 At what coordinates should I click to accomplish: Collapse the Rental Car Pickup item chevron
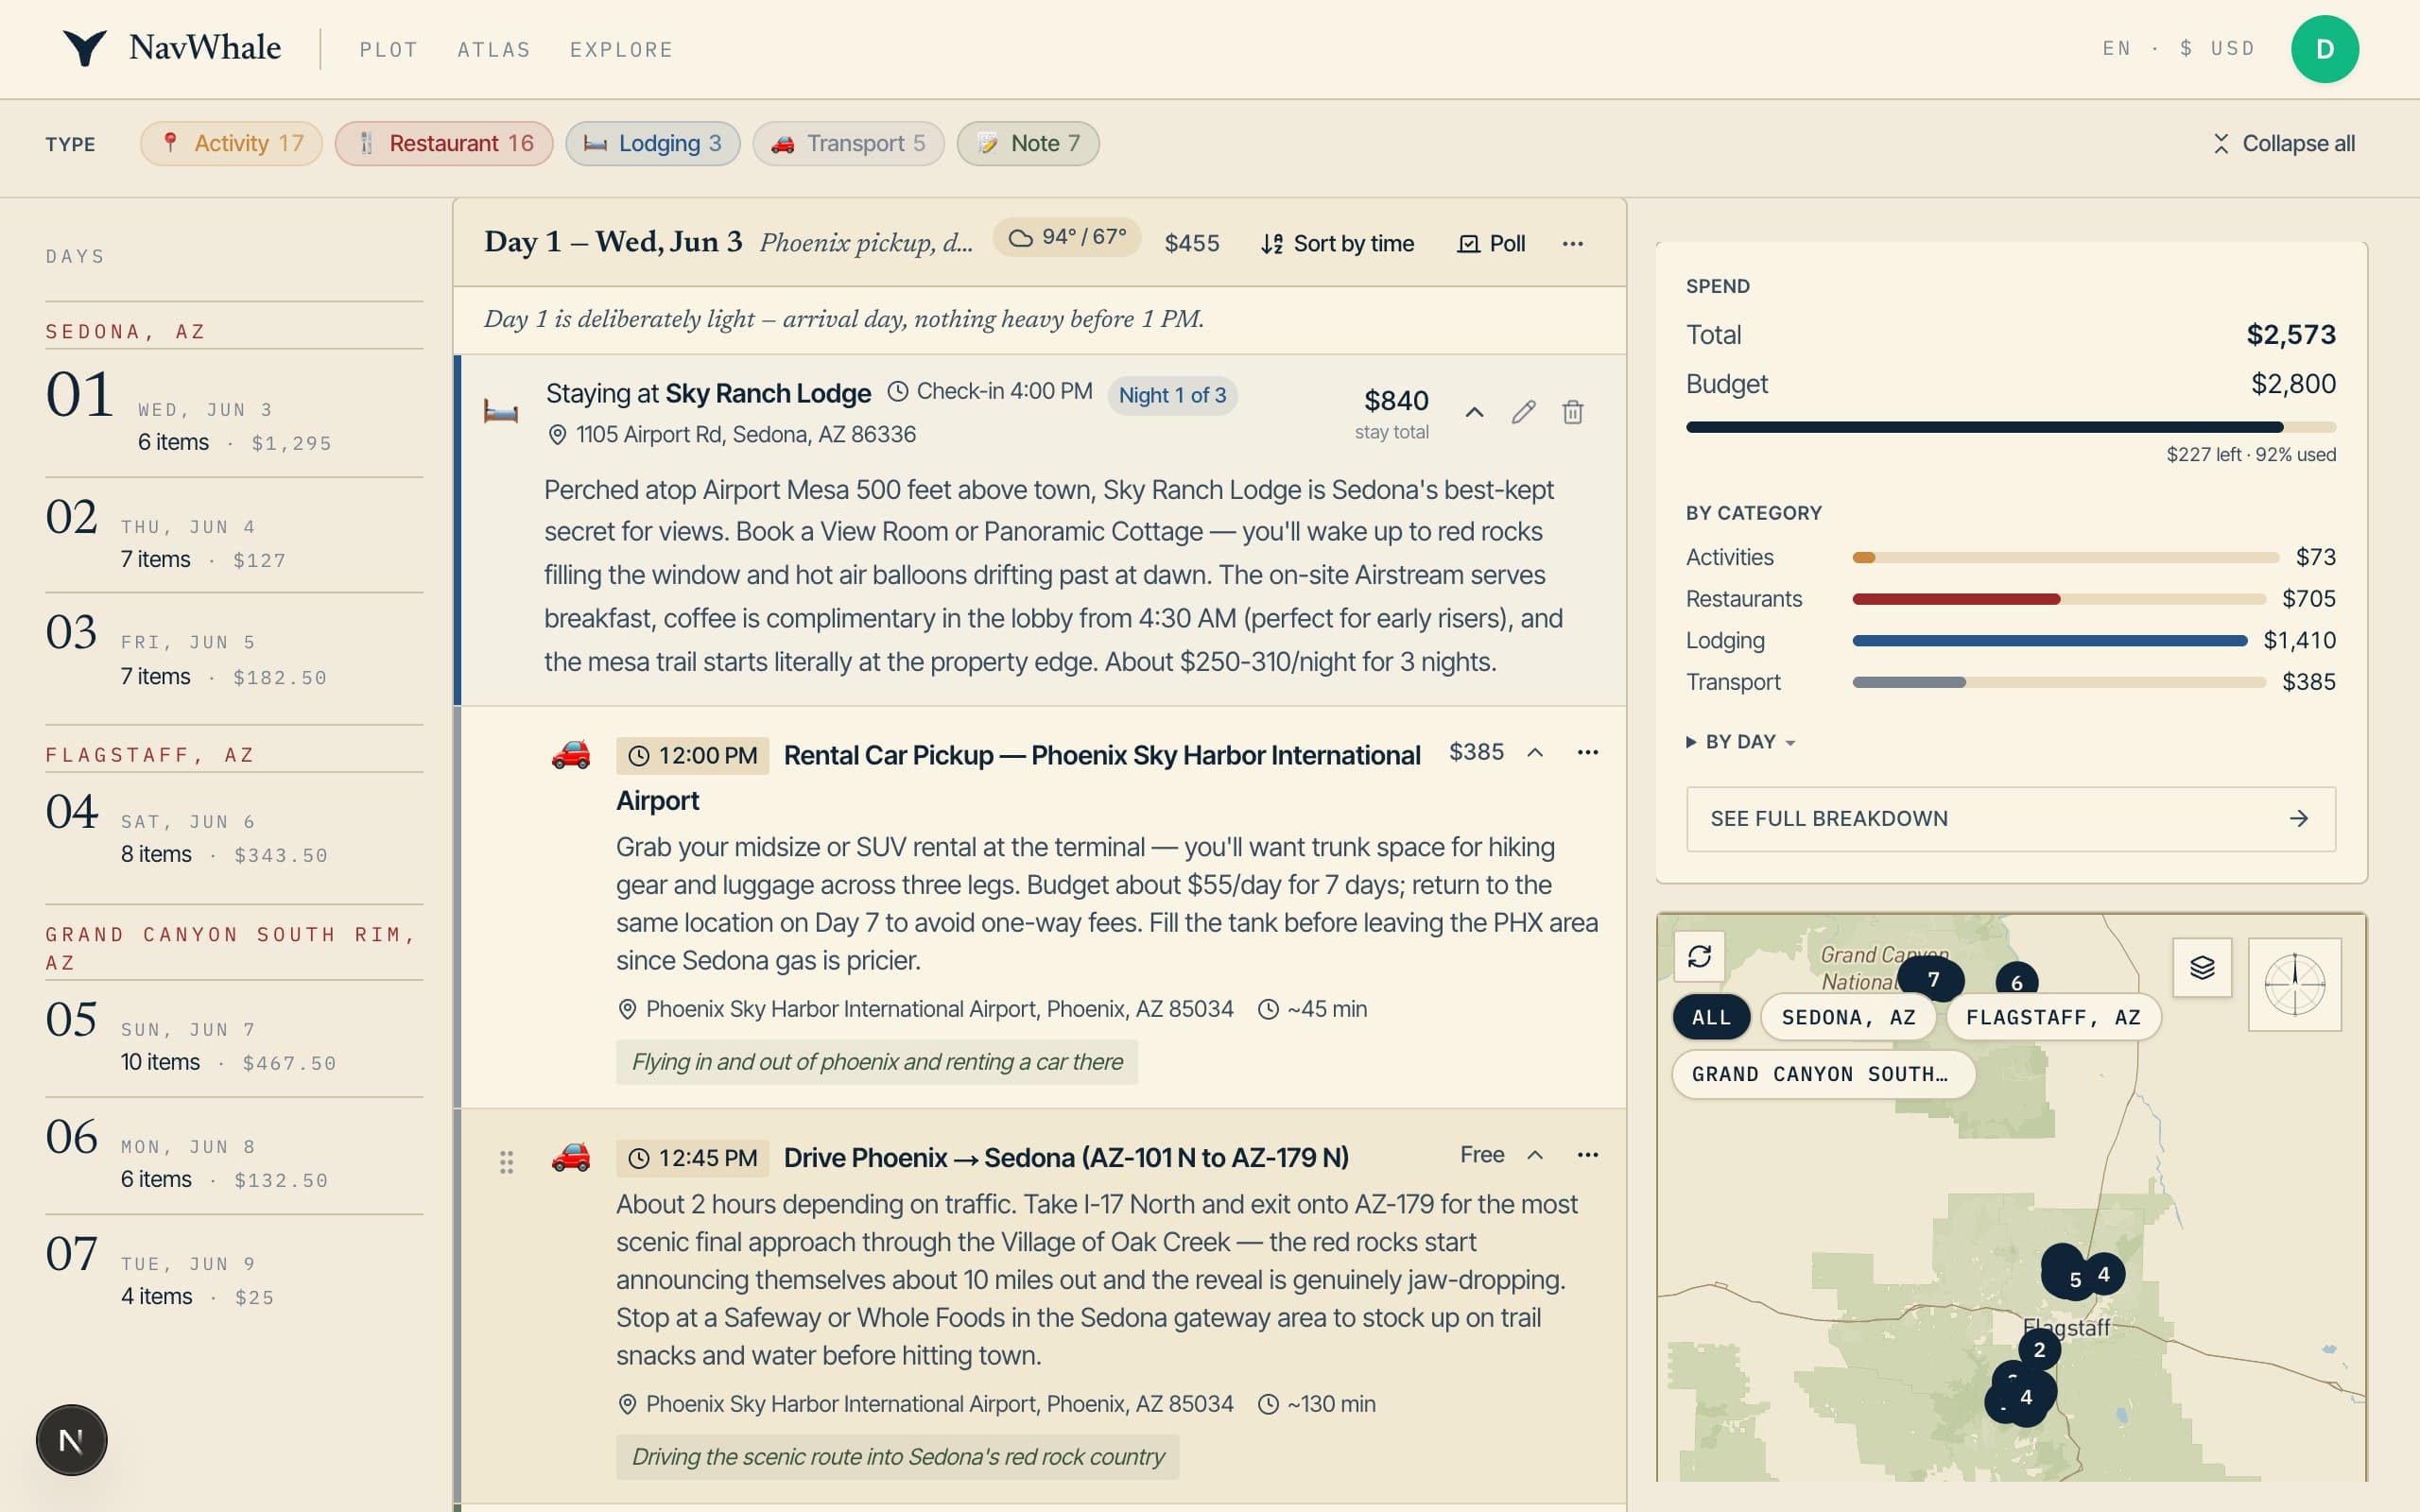click(x=1535, y=752)
